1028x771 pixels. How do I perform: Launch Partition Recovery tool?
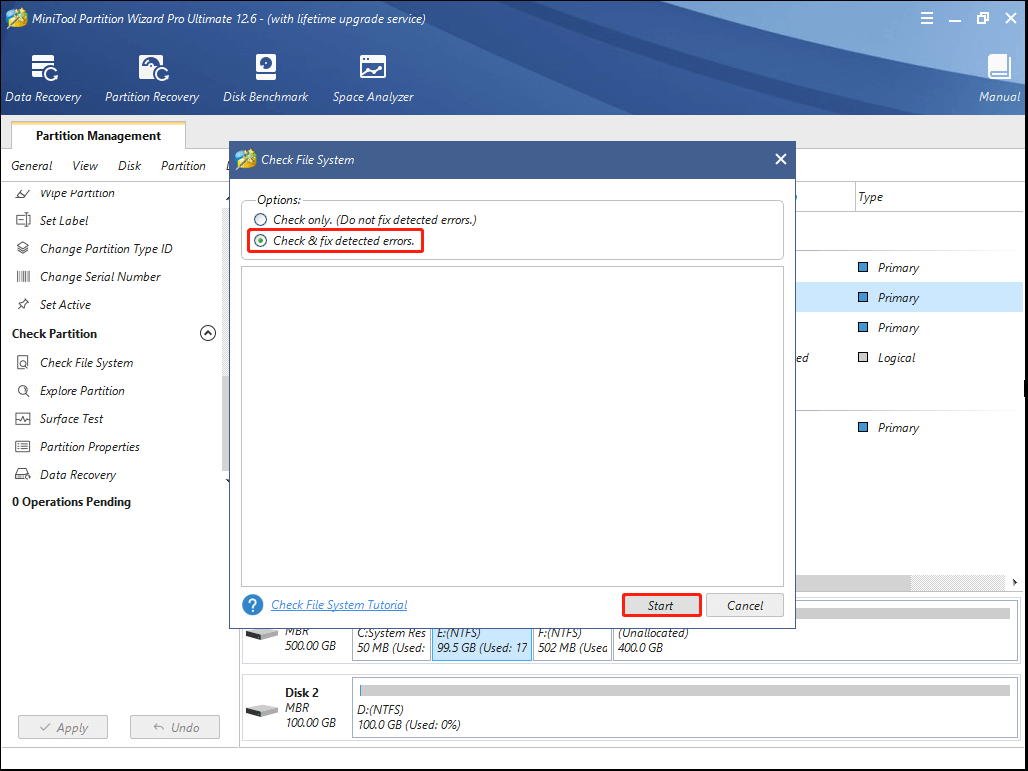152,79
